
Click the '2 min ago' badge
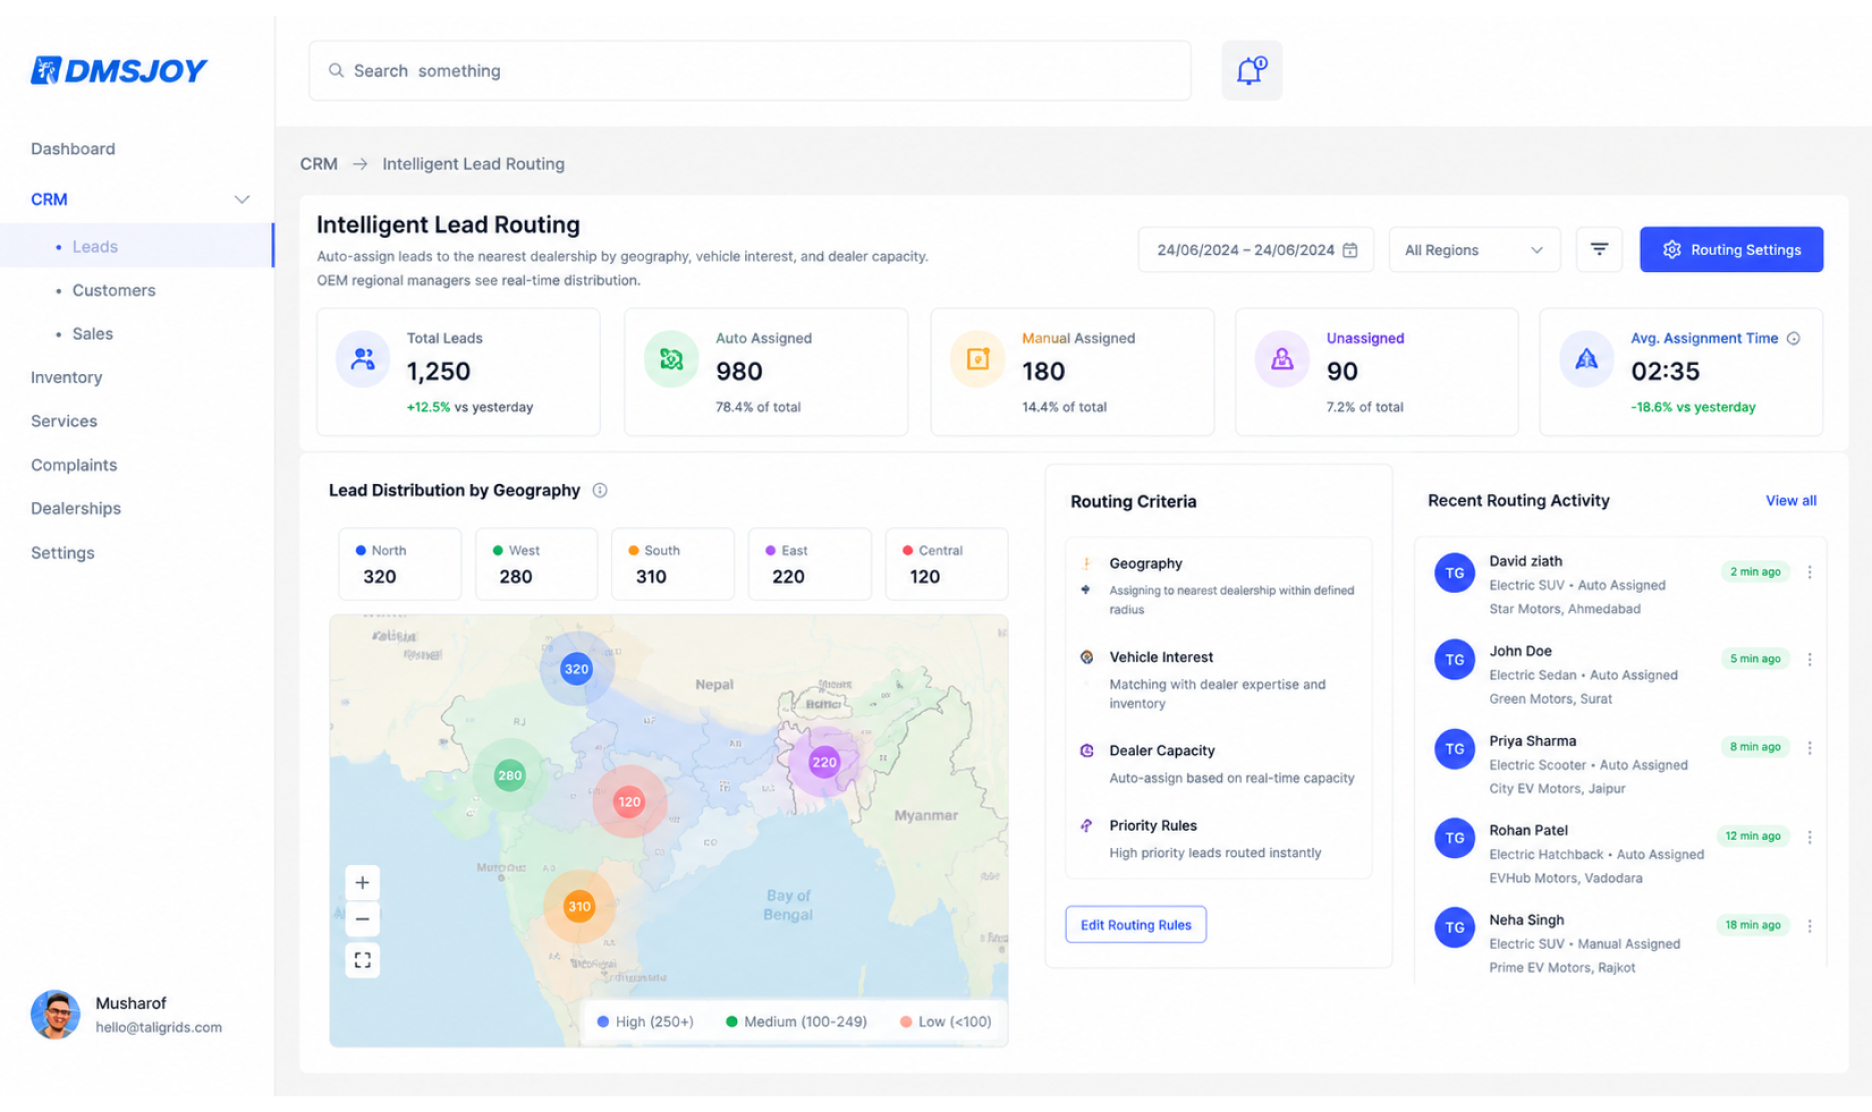pos(1755,572)
